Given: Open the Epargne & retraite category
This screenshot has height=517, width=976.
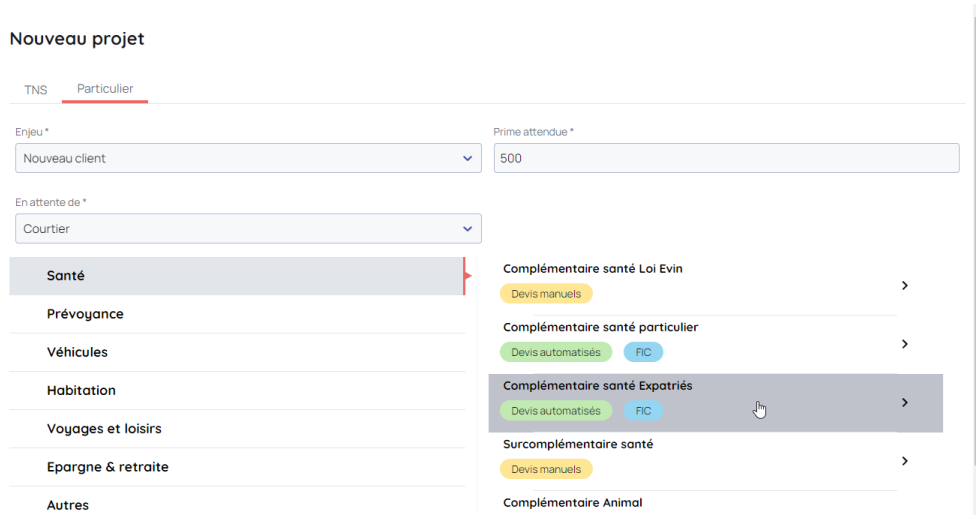Looking at the screenshot, I should click(x=236, y=467).
